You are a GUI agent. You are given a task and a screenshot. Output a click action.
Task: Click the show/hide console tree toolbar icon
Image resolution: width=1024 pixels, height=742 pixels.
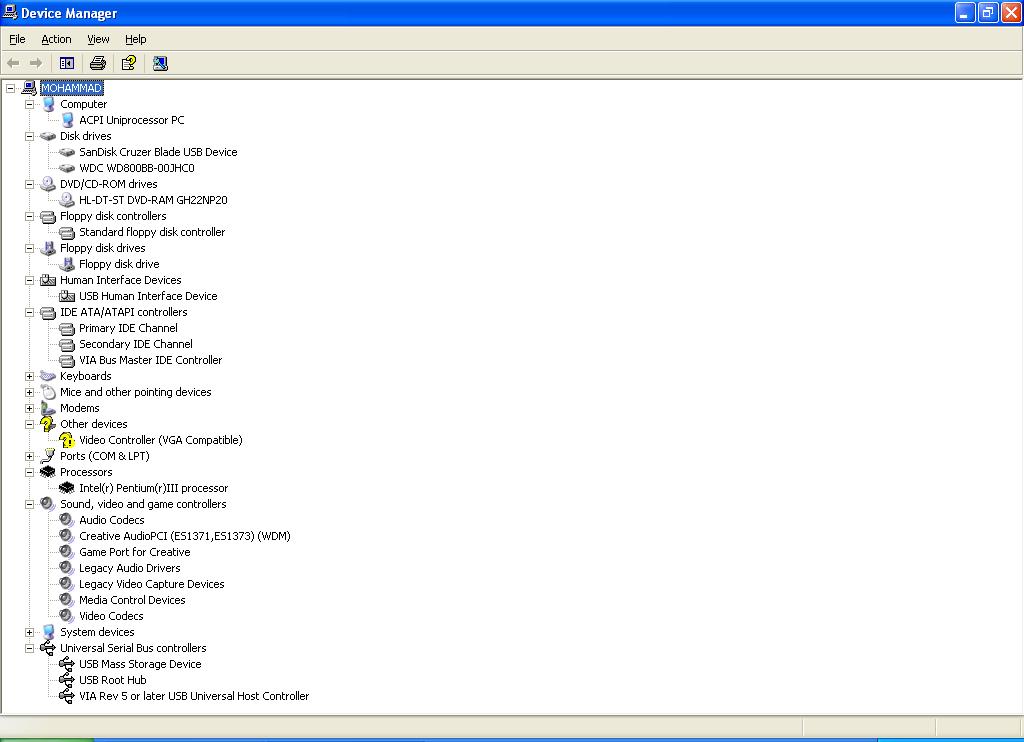point(67,63)
